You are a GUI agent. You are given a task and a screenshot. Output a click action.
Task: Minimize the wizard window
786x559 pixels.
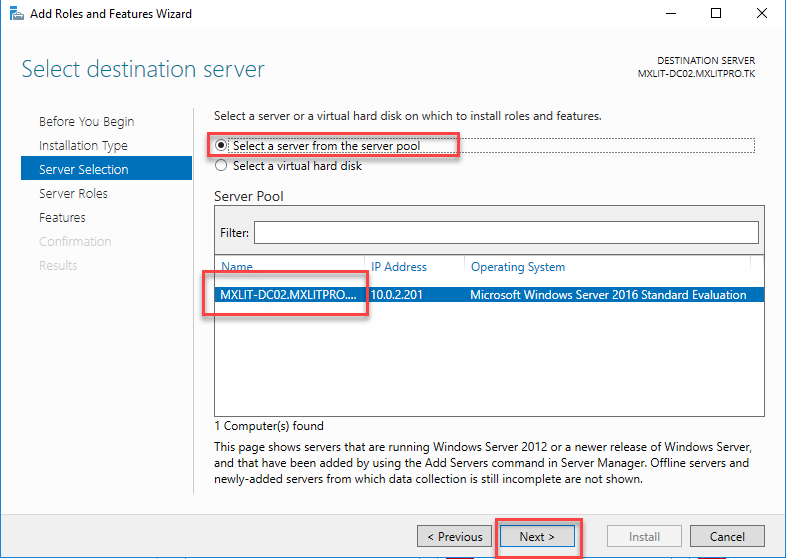pos(670,14)
